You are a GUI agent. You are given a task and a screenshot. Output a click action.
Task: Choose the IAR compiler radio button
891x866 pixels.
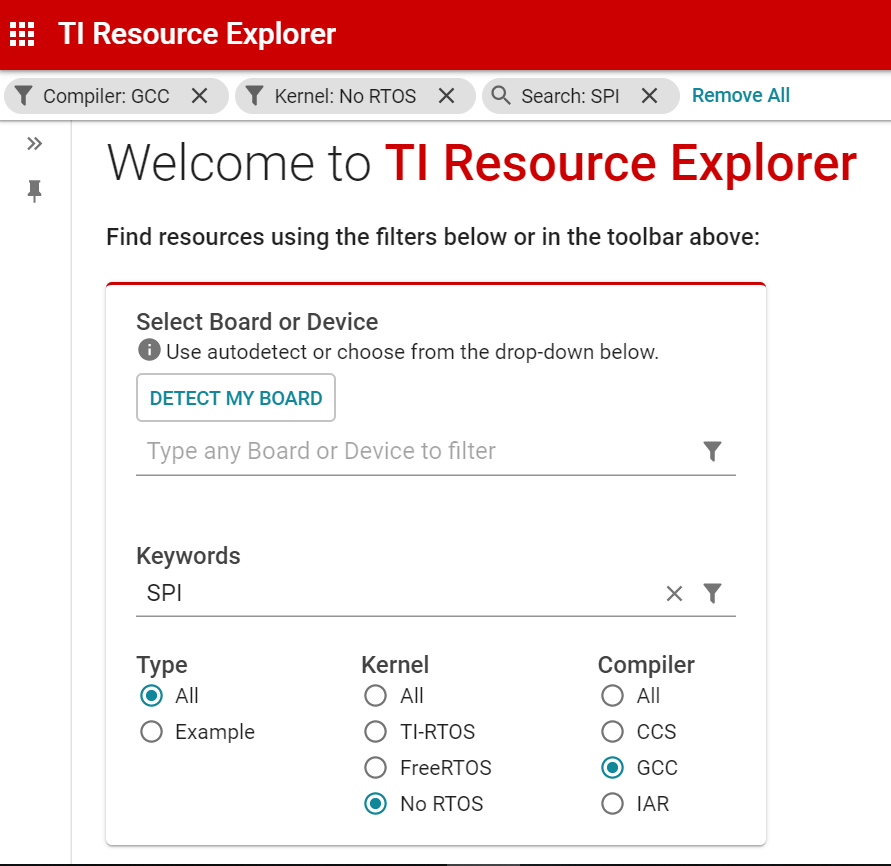[612, 804]
